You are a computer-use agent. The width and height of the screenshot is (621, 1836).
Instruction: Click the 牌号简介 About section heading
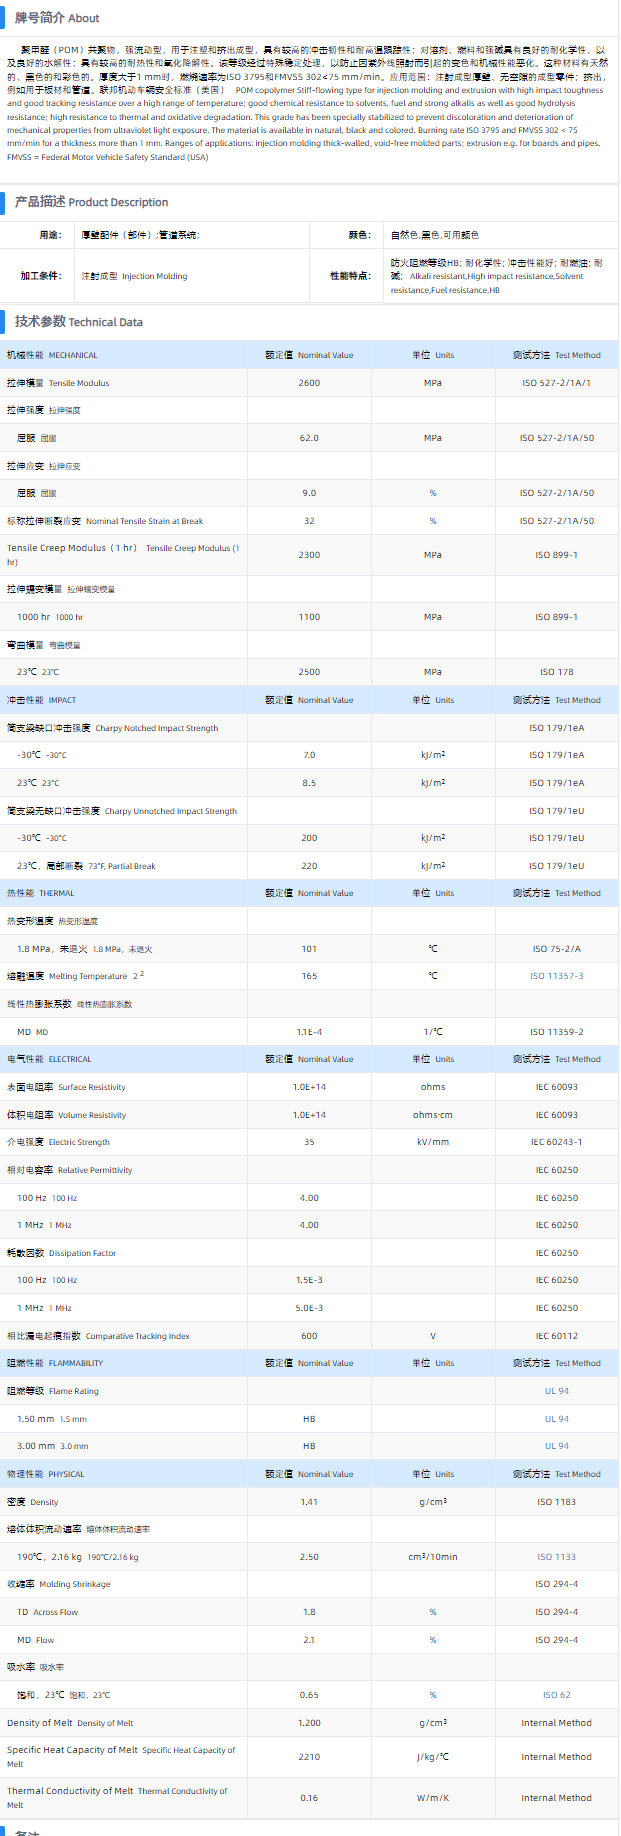(x=57, y=18)
